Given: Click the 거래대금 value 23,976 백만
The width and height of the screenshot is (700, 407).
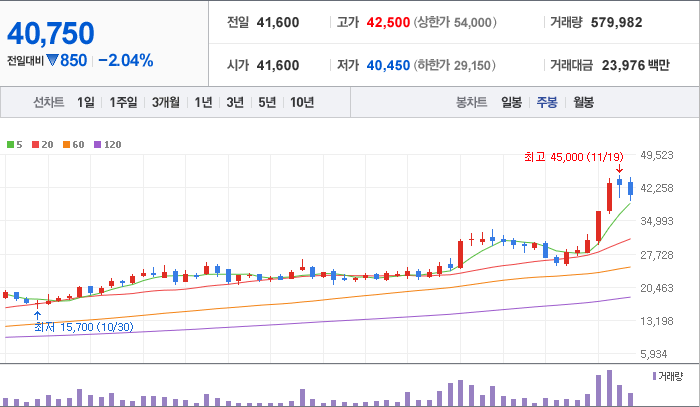Looking at the screenshot, I should coord(636,65).
